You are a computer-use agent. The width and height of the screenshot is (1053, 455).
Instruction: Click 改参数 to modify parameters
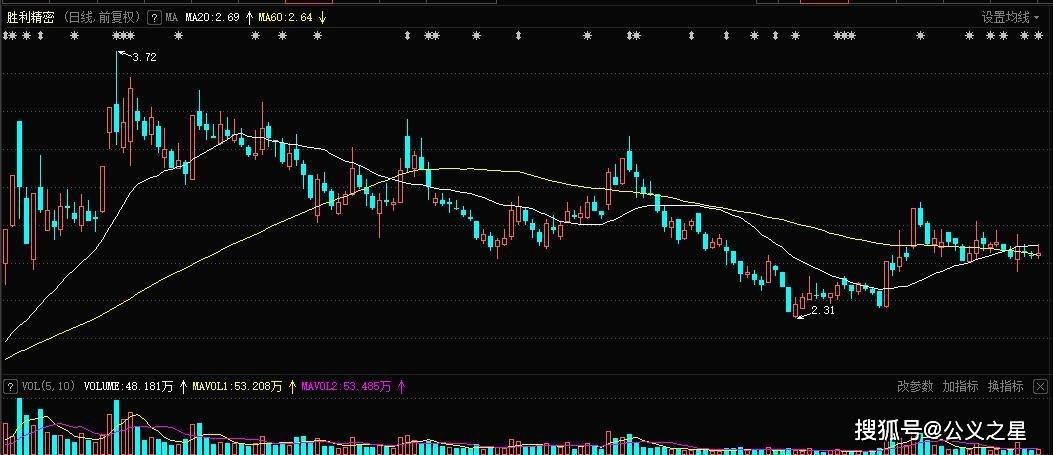click(915, 386)
